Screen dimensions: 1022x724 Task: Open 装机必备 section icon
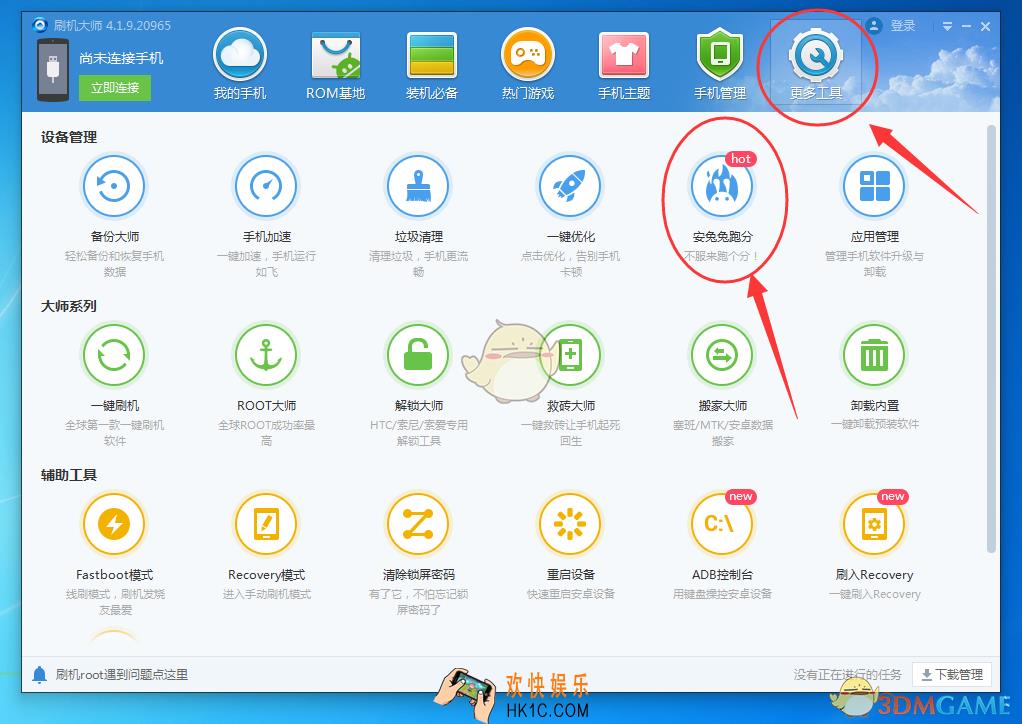[431, 55]
